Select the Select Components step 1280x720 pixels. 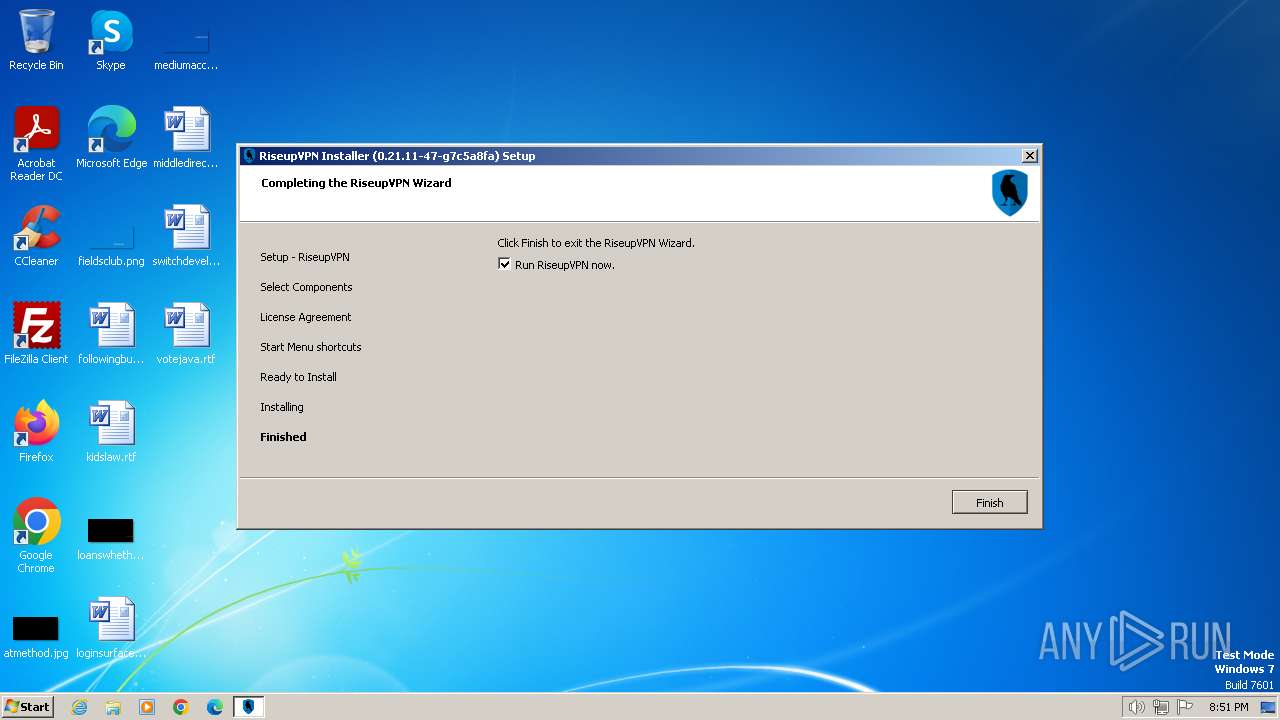pyautogui.click(x=306, y=287)
